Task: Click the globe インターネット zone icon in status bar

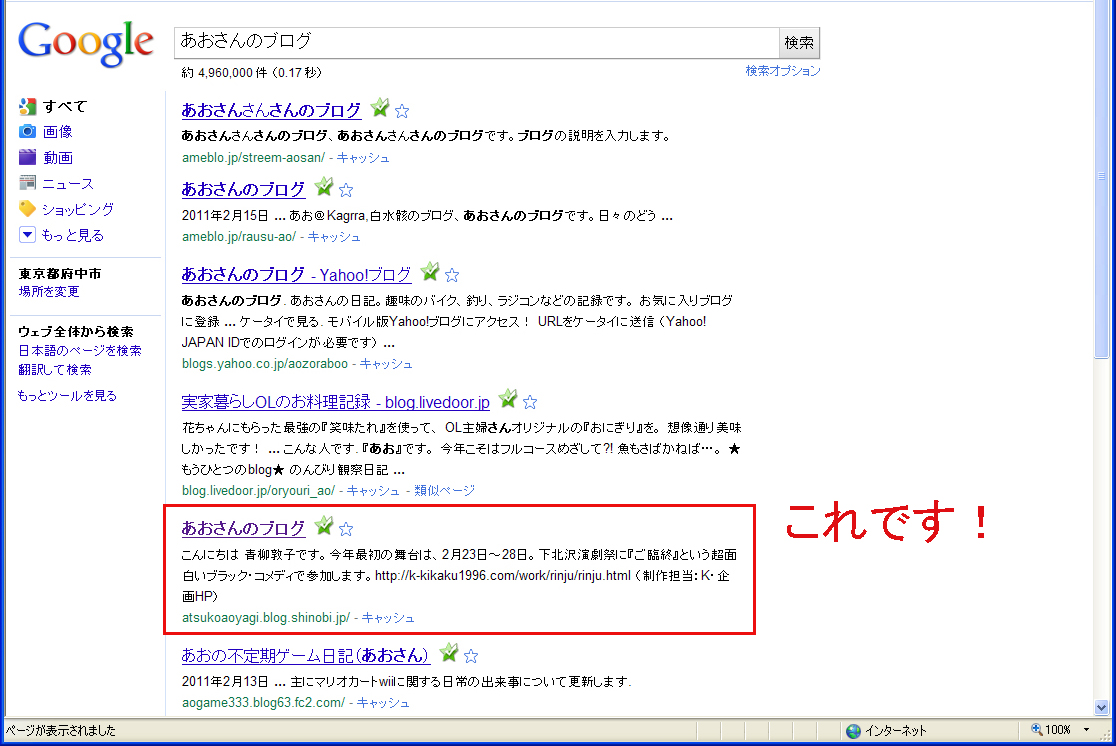Action: [853, 731]
